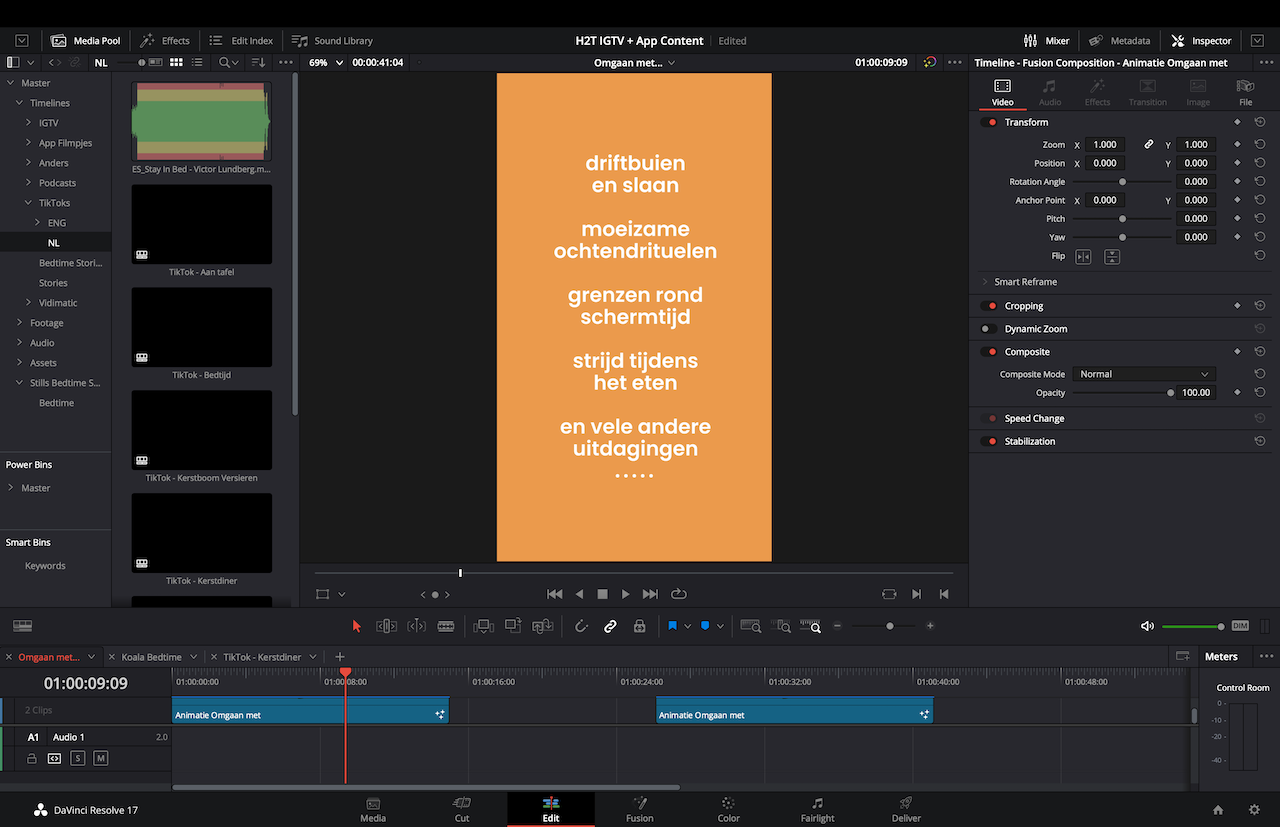Click the Stop playback button
1280x827 pixels.
[602, 594]
